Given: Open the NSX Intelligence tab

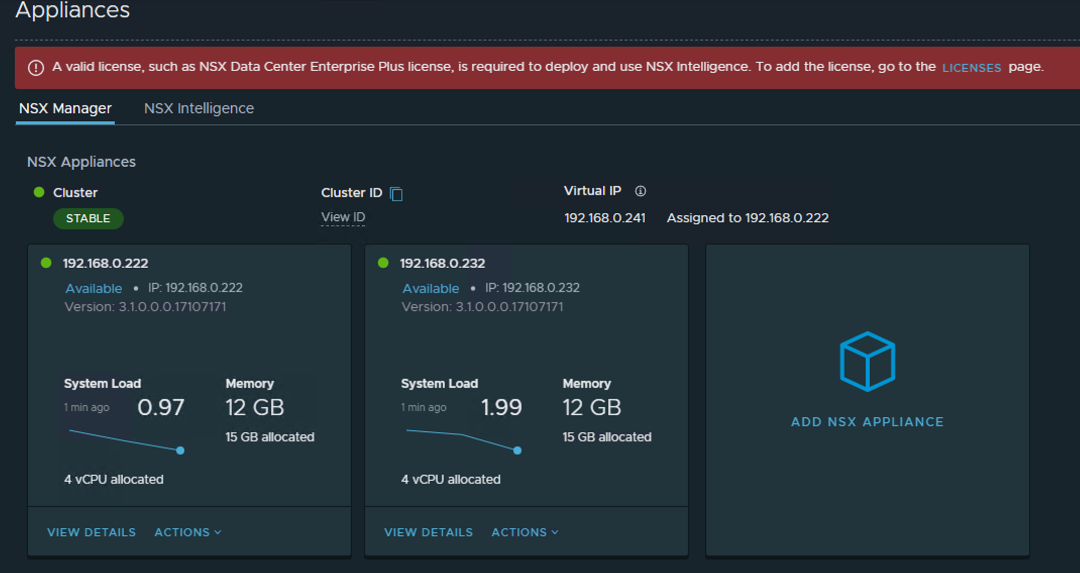Looking at the screenshot, I should coord(199,108).
